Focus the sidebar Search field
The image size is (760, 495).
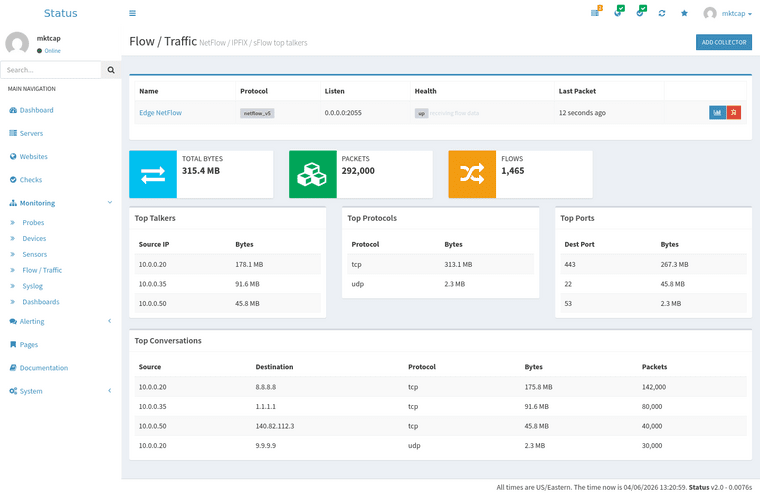[x=51, y=70]
